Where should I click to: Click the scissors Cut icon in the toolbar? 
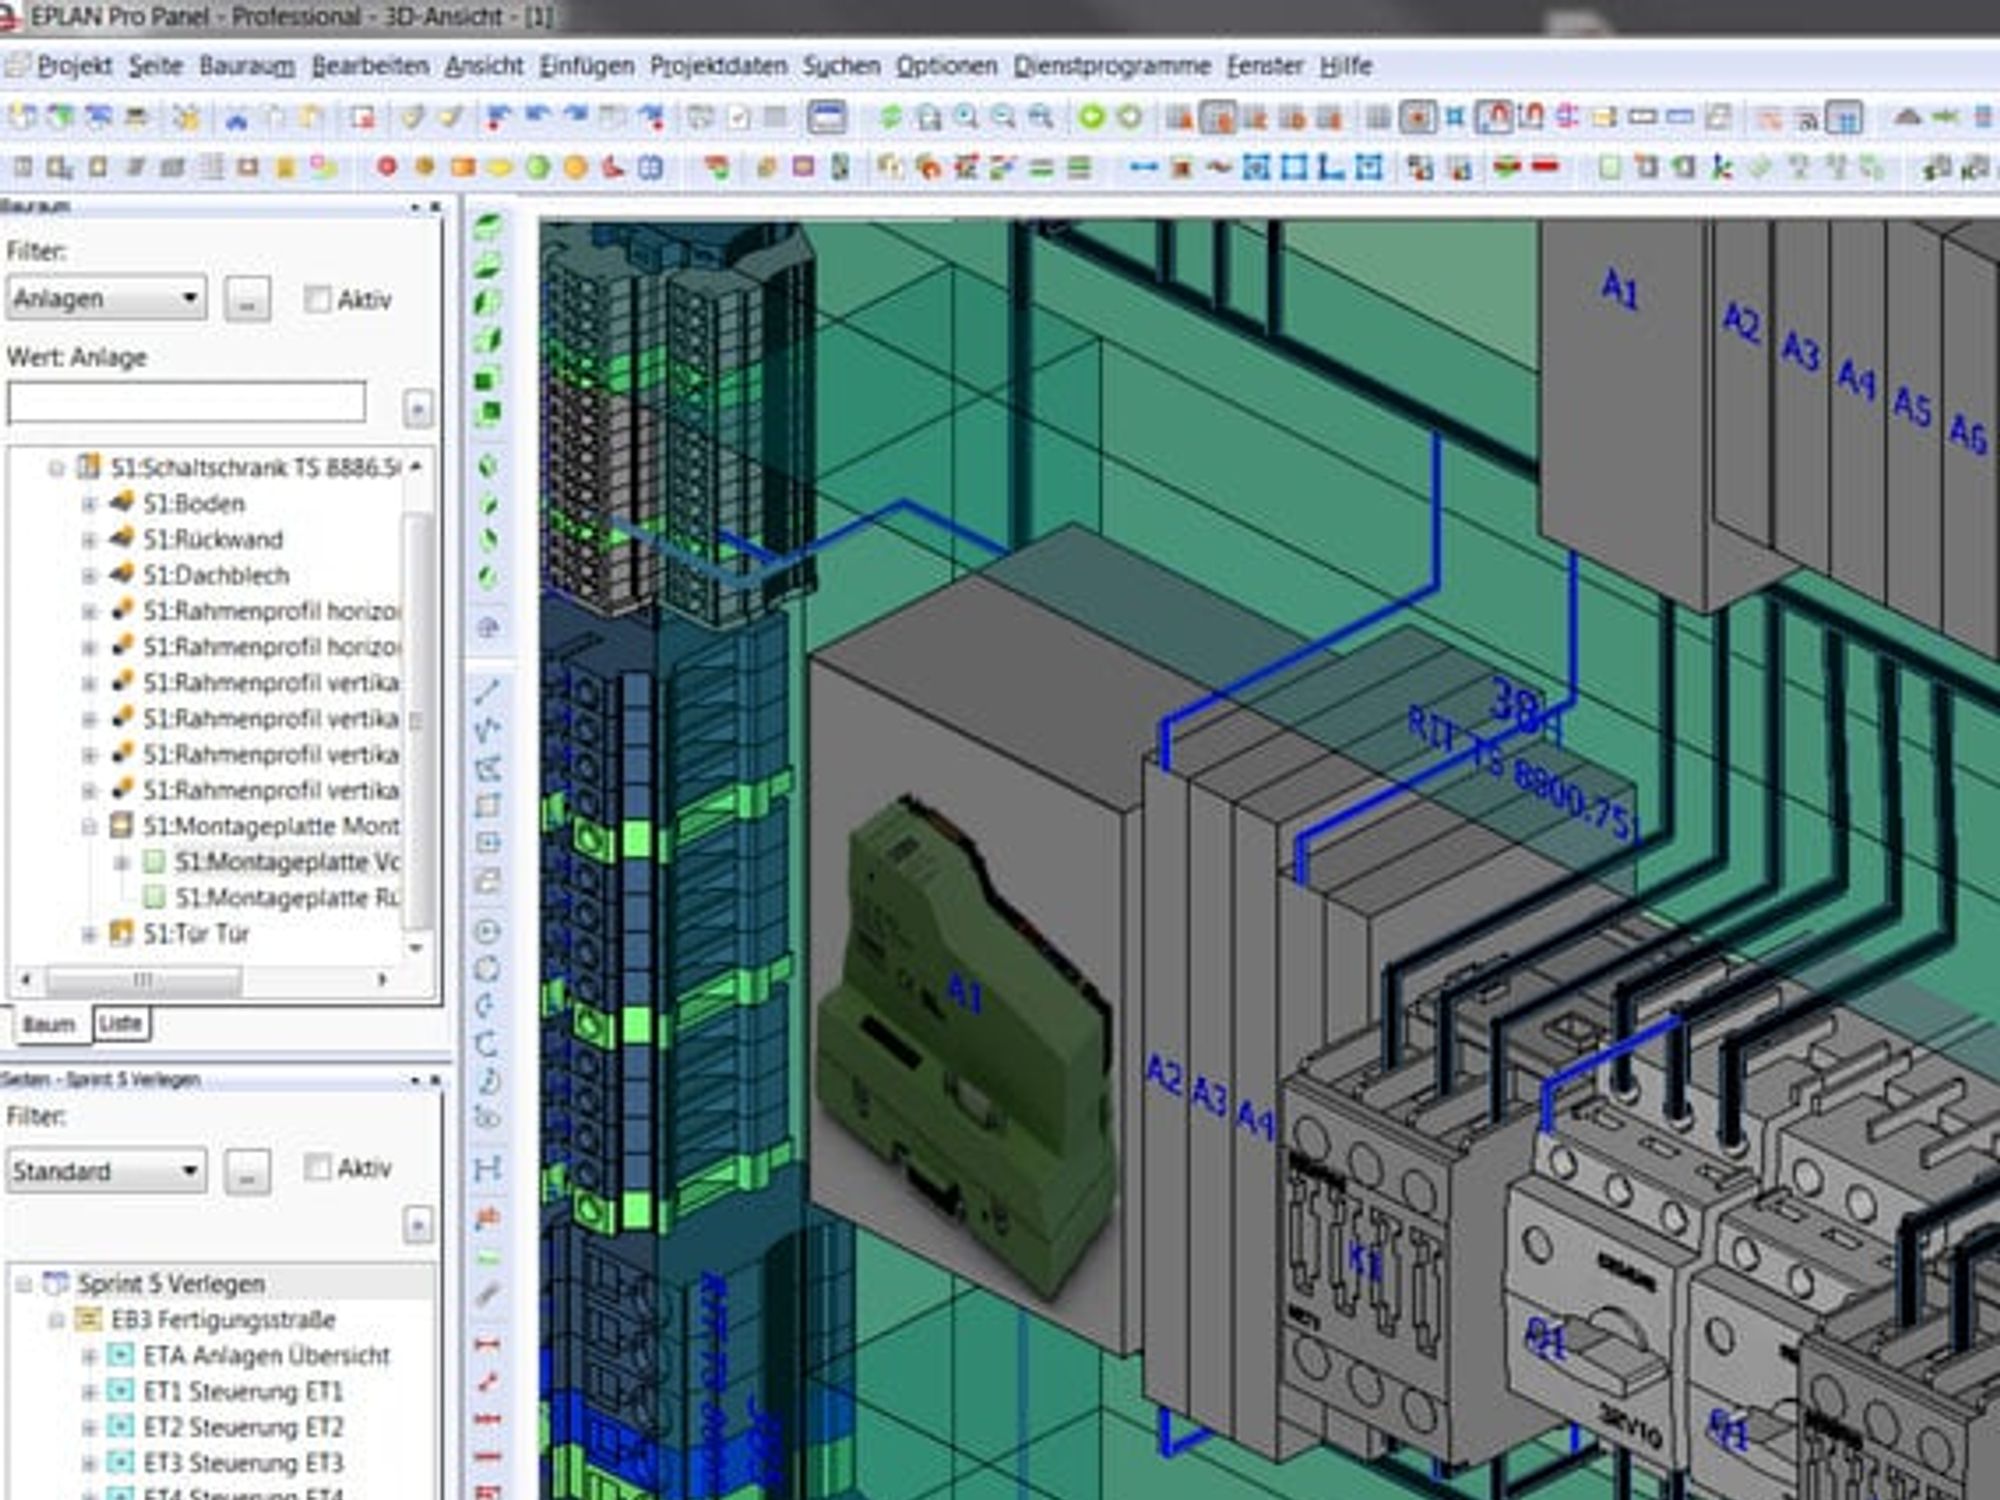237,118
